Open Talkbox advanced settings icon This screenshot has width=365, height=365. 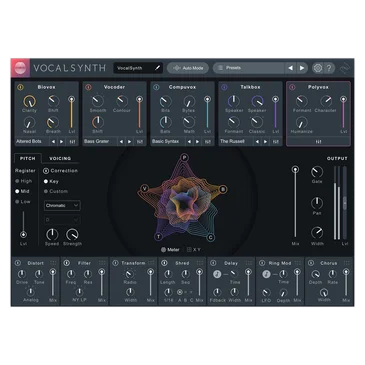pyautogui.click(x=276, y=142)
